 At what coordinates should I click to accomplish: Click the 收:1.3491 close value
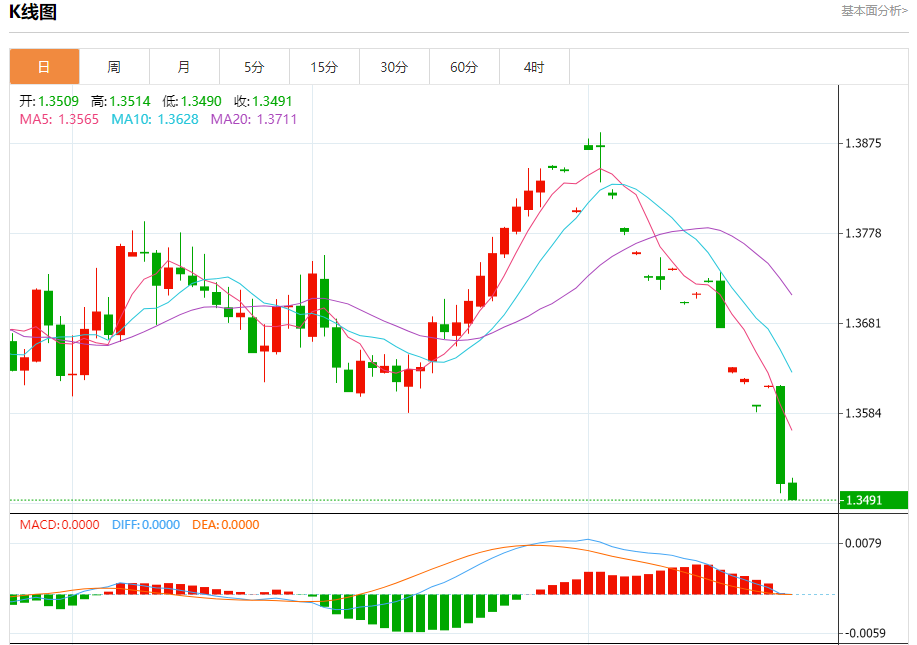[263, 101]
